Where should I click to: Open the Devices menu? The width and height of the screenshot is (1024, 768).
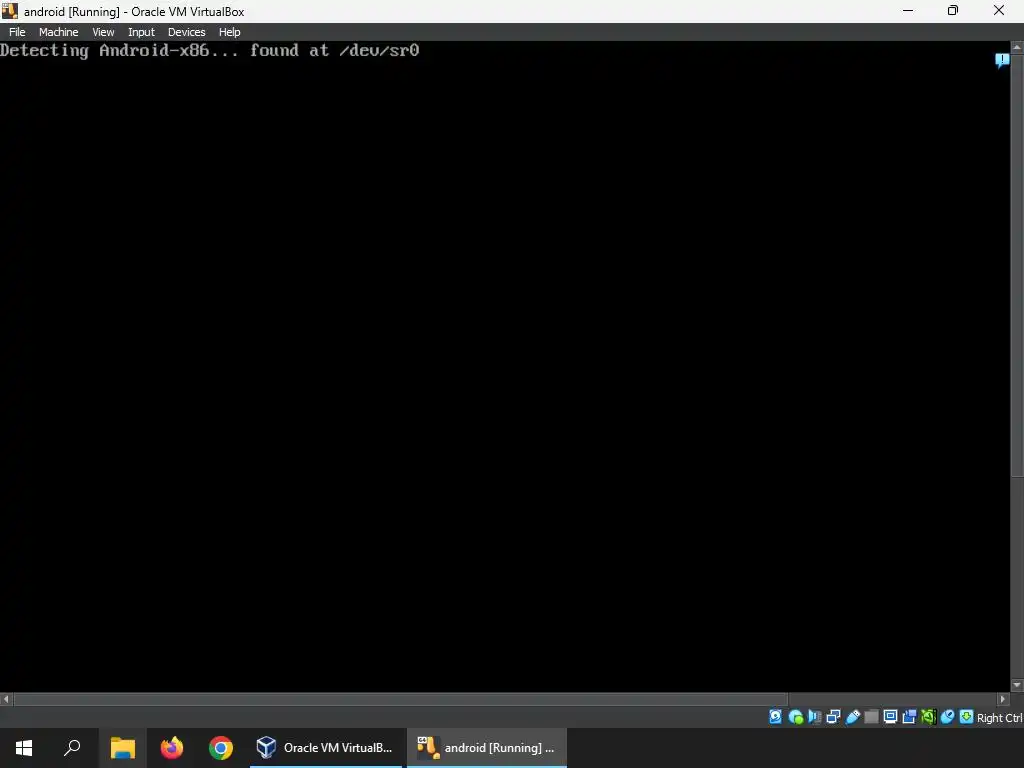click(x=186, y=32)
